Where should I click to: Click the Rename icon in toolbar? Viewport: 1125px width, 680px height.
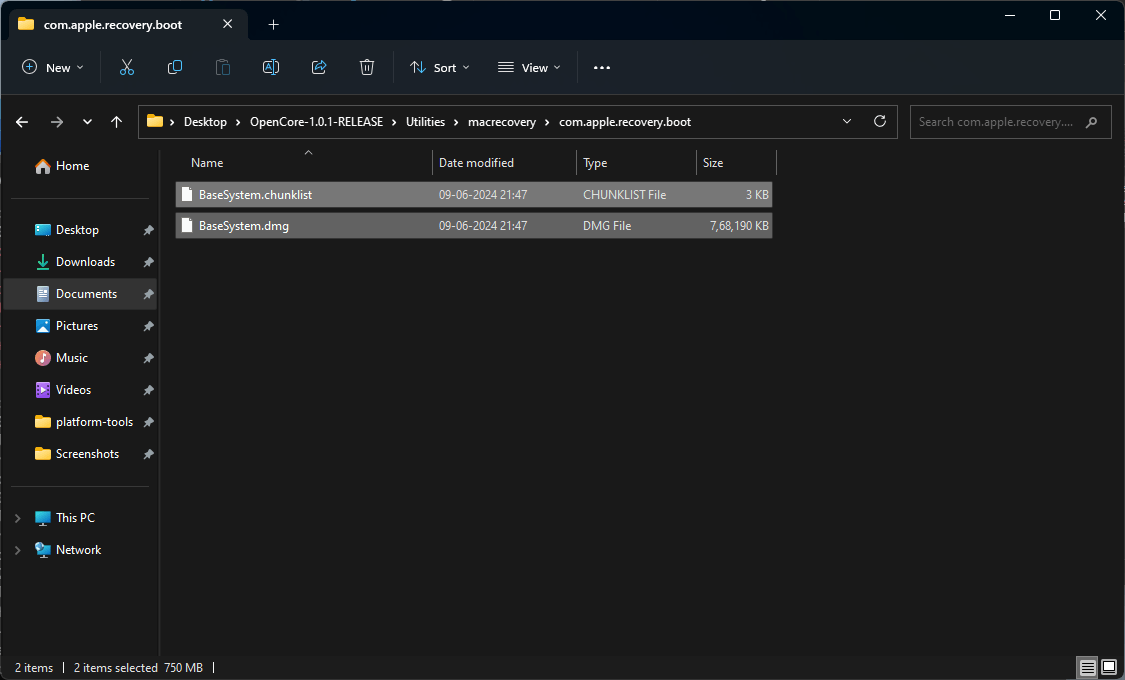270,67
